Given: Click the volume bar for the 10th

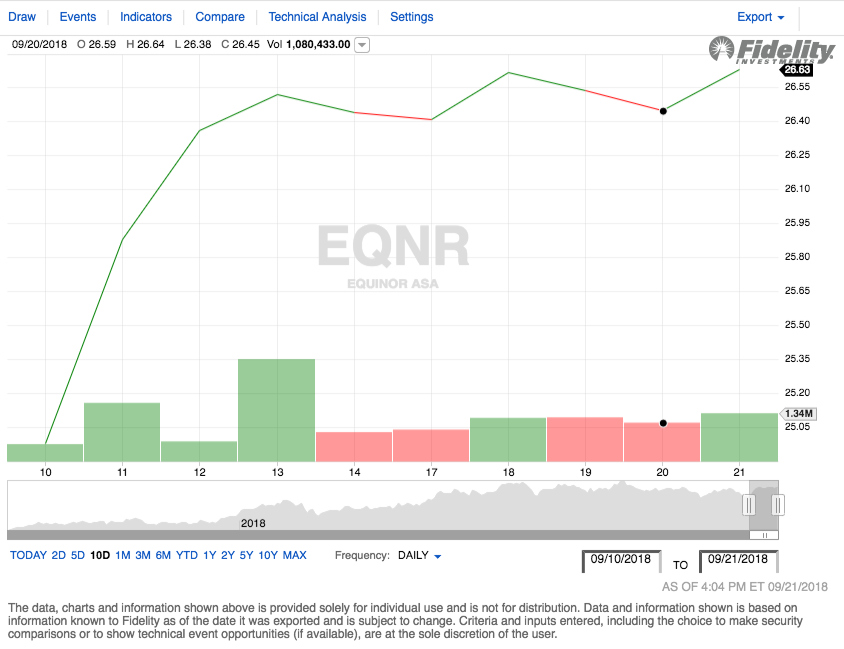Looking at the screenshot, I should pos(45,453).
